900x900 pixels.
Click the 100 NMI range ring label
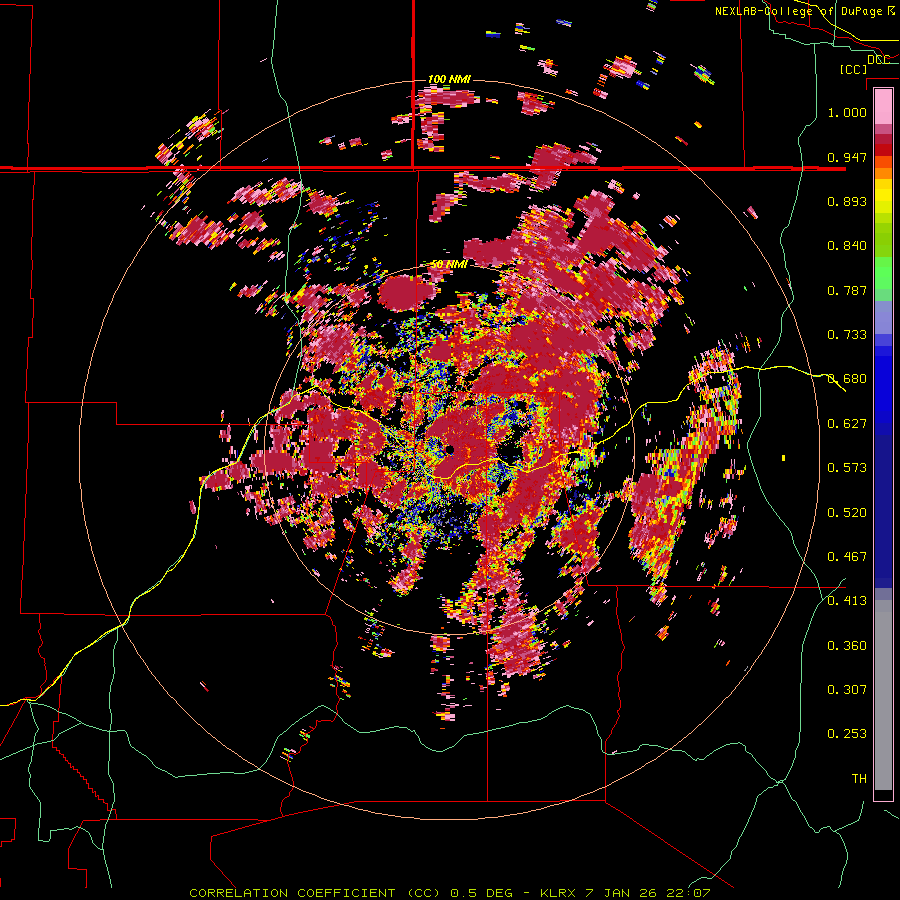(x=449, y=79)
